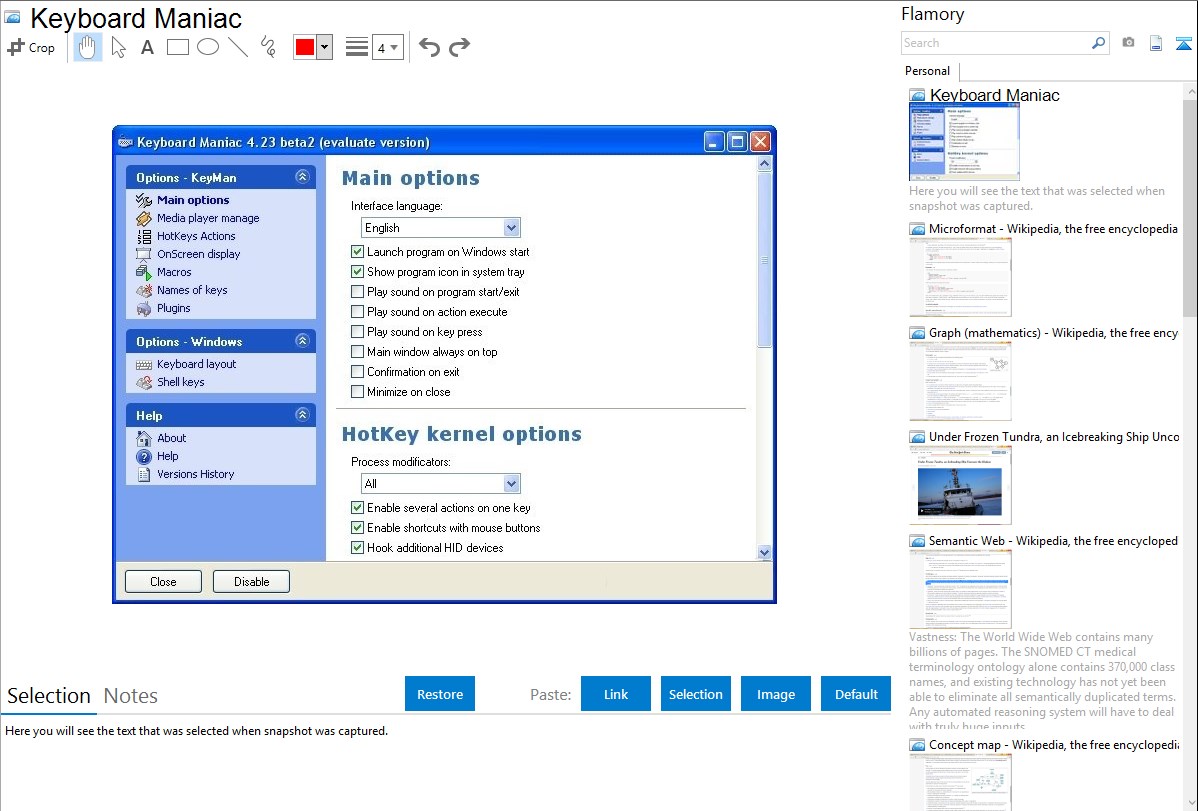Open the line width 4 dropdown
The width and height of the screenshot is (1198, 811).
[x=387, y=47]
